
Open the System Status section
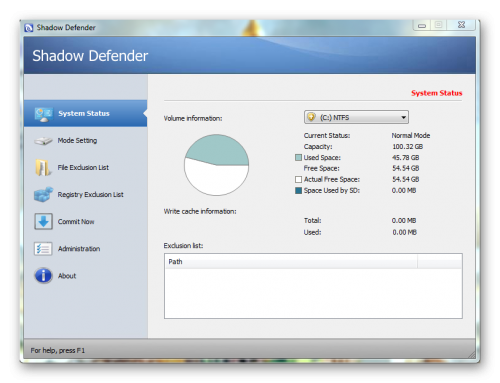[85, 113]
